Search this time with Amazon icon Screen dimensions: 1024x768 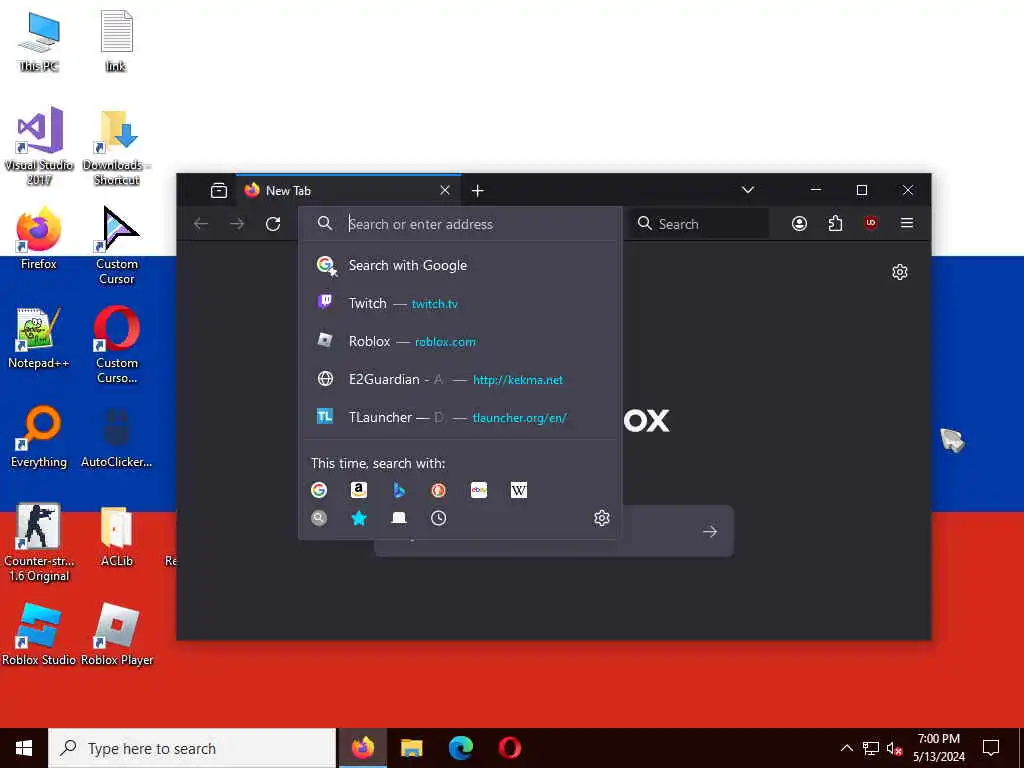click(359, 490)
